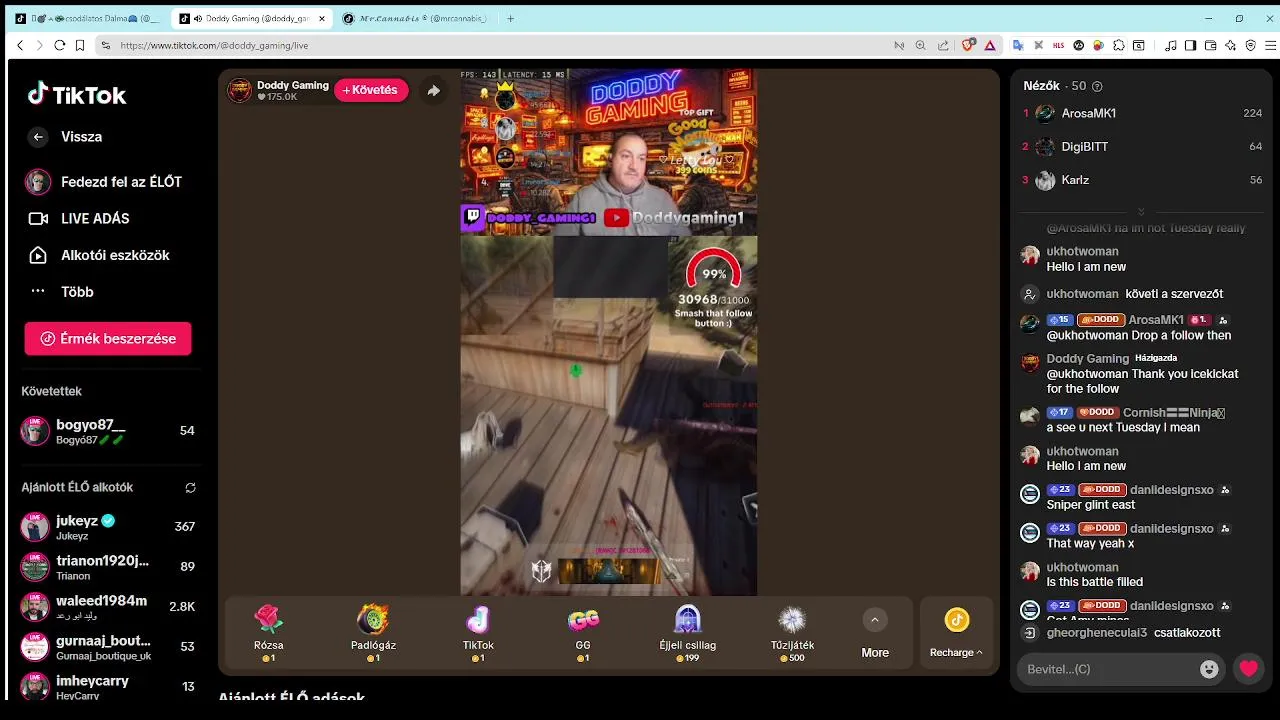Open the media control music note icon
This screenshot has height=720, width=1280.
[x=1171, y=45]
